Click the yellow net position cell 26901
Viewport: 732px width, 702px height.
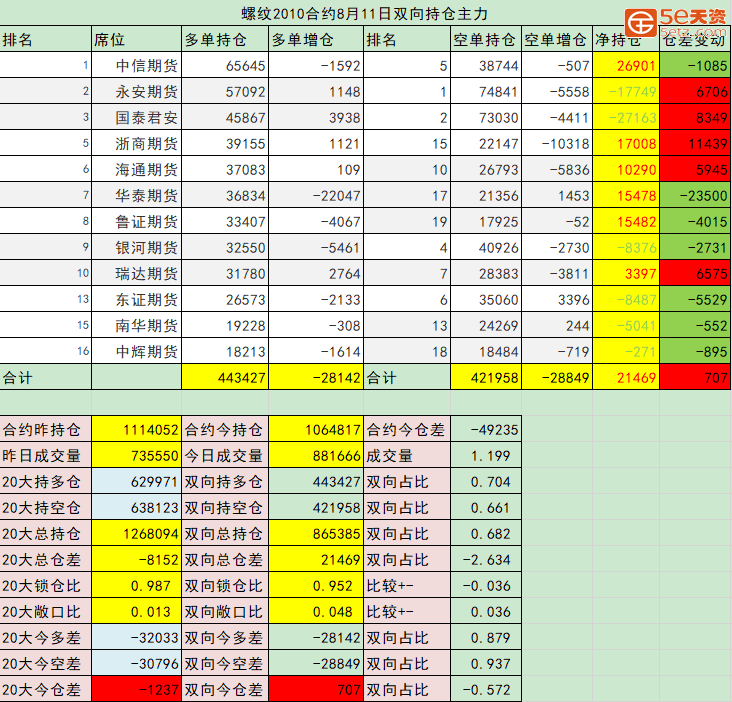pos(625,66)
